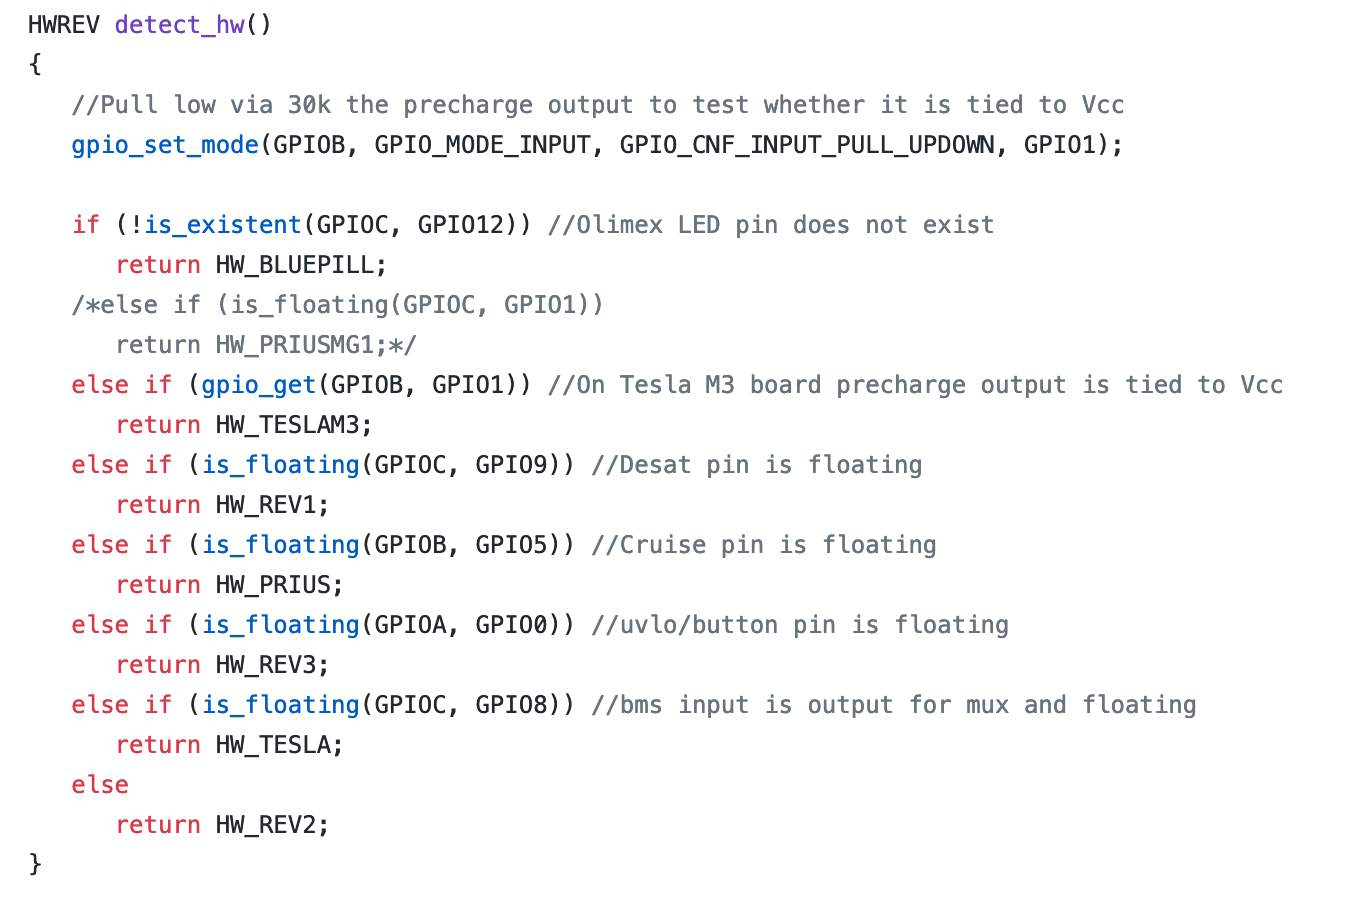Click is_floating call for GPIO8
This screenshot has width=1353, height=904.
coord(280,705)
